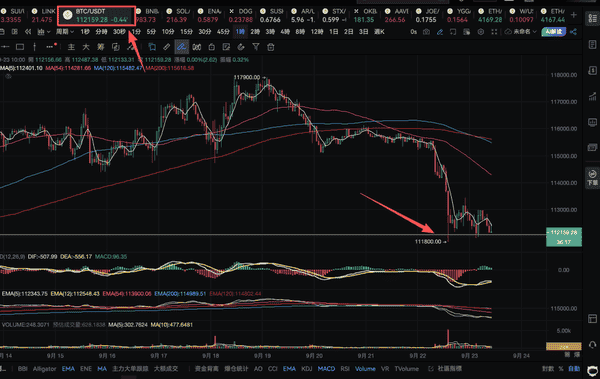Open the edit note tool

226,47
